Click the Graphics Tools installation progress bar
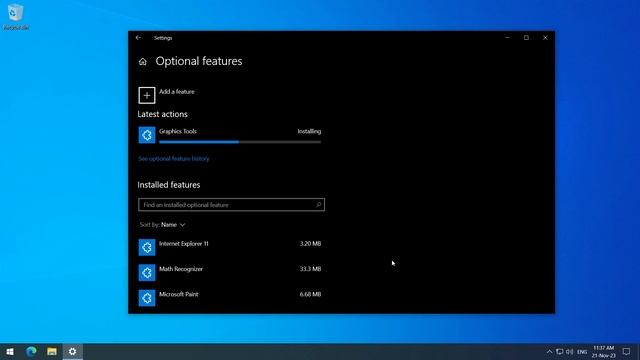The height and width of the screenshot is (360, 640). (240, 142)
